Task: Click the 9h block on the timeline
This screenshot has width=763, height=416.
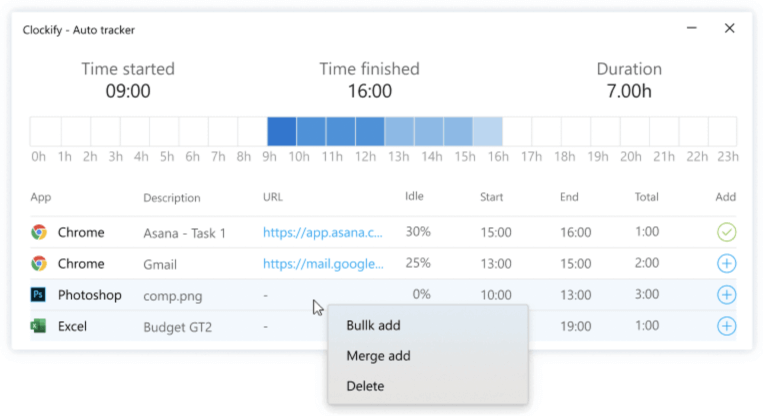Action: (x=282, y=131)
